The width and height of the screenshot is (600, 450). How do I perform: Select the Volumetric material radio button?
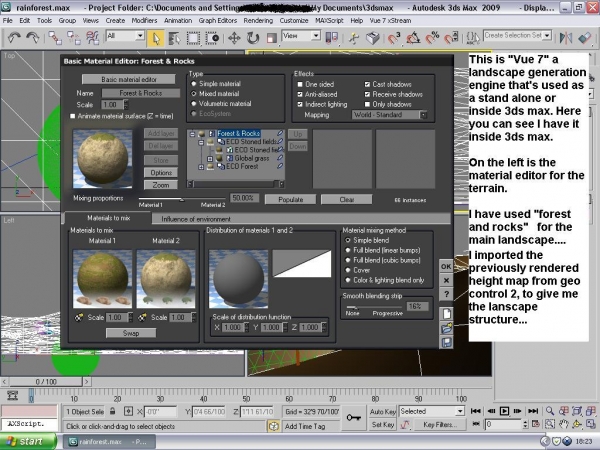point(194,103)
